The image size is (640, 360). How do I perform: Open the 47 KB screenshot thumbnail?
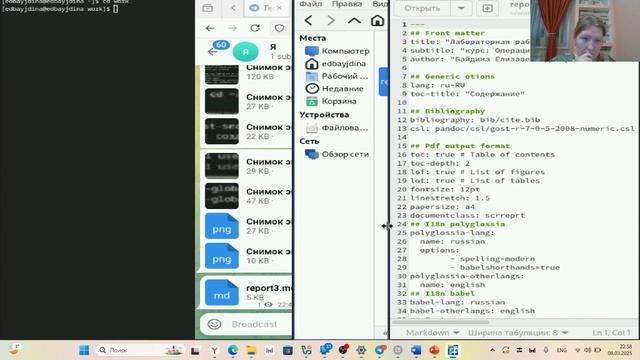pos(222,196)
